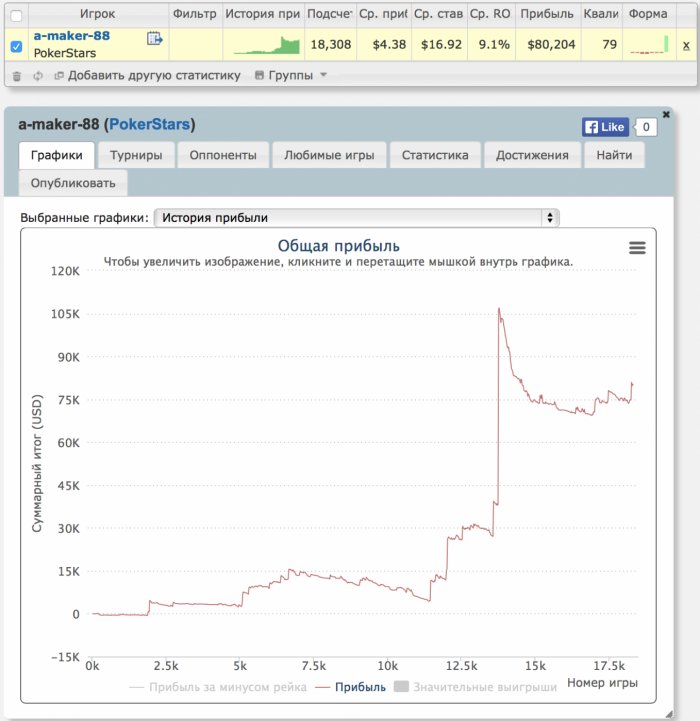Click the panel resize grip corner
The image size is (700, 721).
pos(669,714)
